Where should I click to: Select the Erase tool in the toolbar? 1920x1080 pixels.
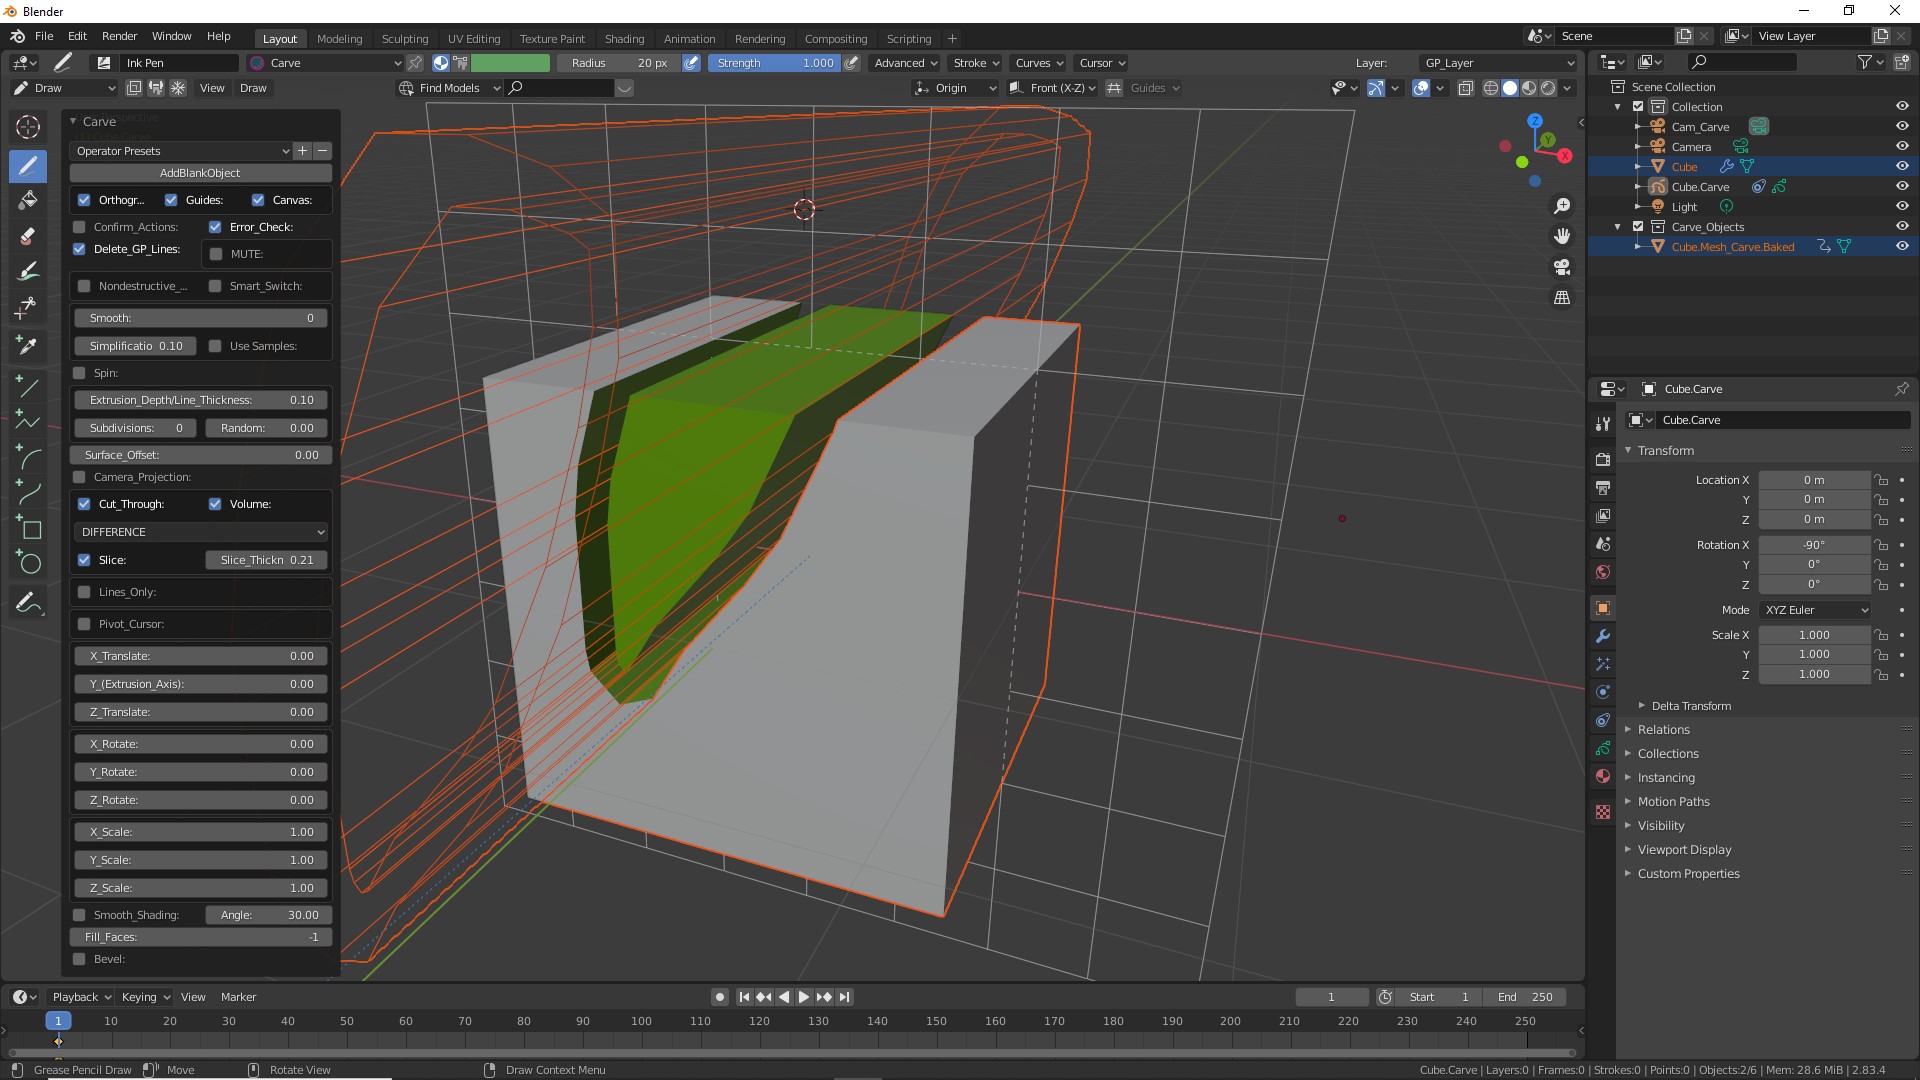point(28,237)
